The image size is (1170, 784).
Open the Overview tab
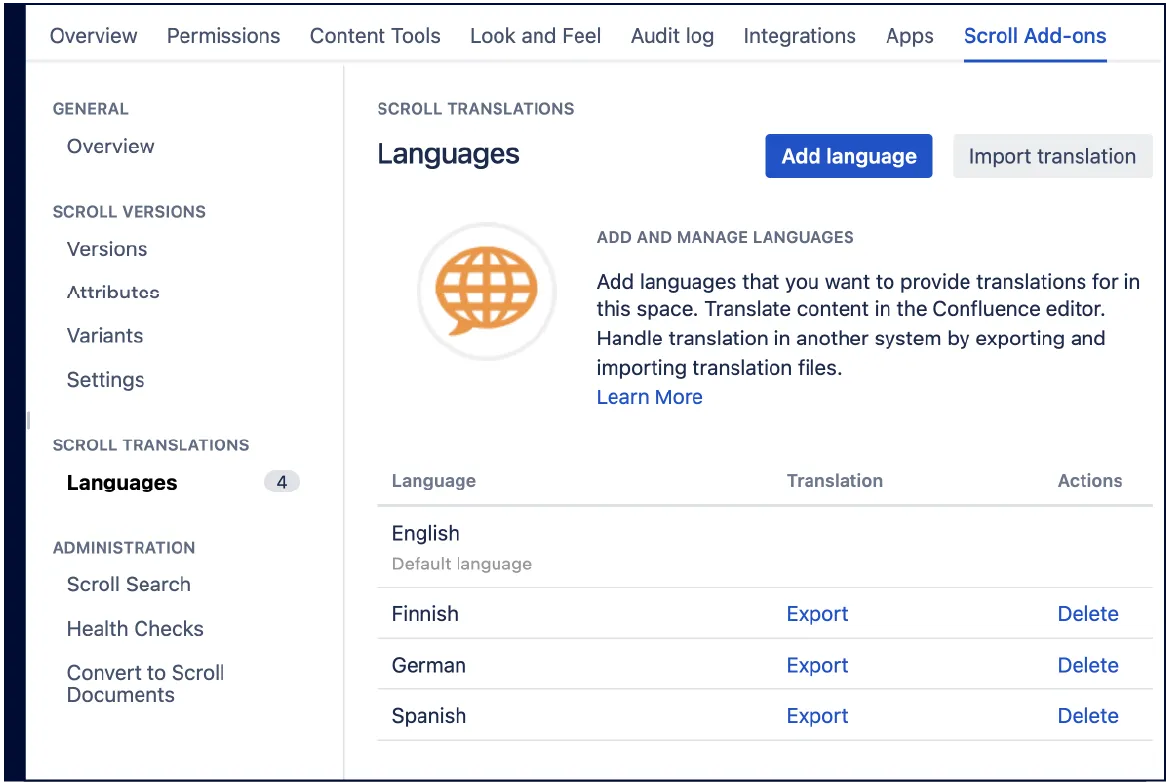tap(93, 36)
